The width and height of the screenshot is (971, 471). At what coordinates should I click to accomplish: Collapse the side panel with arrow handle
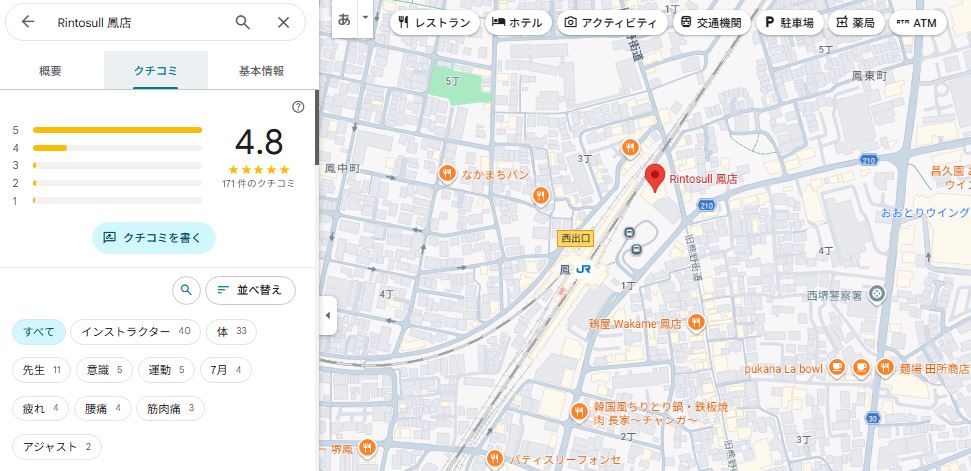point(327,316)
